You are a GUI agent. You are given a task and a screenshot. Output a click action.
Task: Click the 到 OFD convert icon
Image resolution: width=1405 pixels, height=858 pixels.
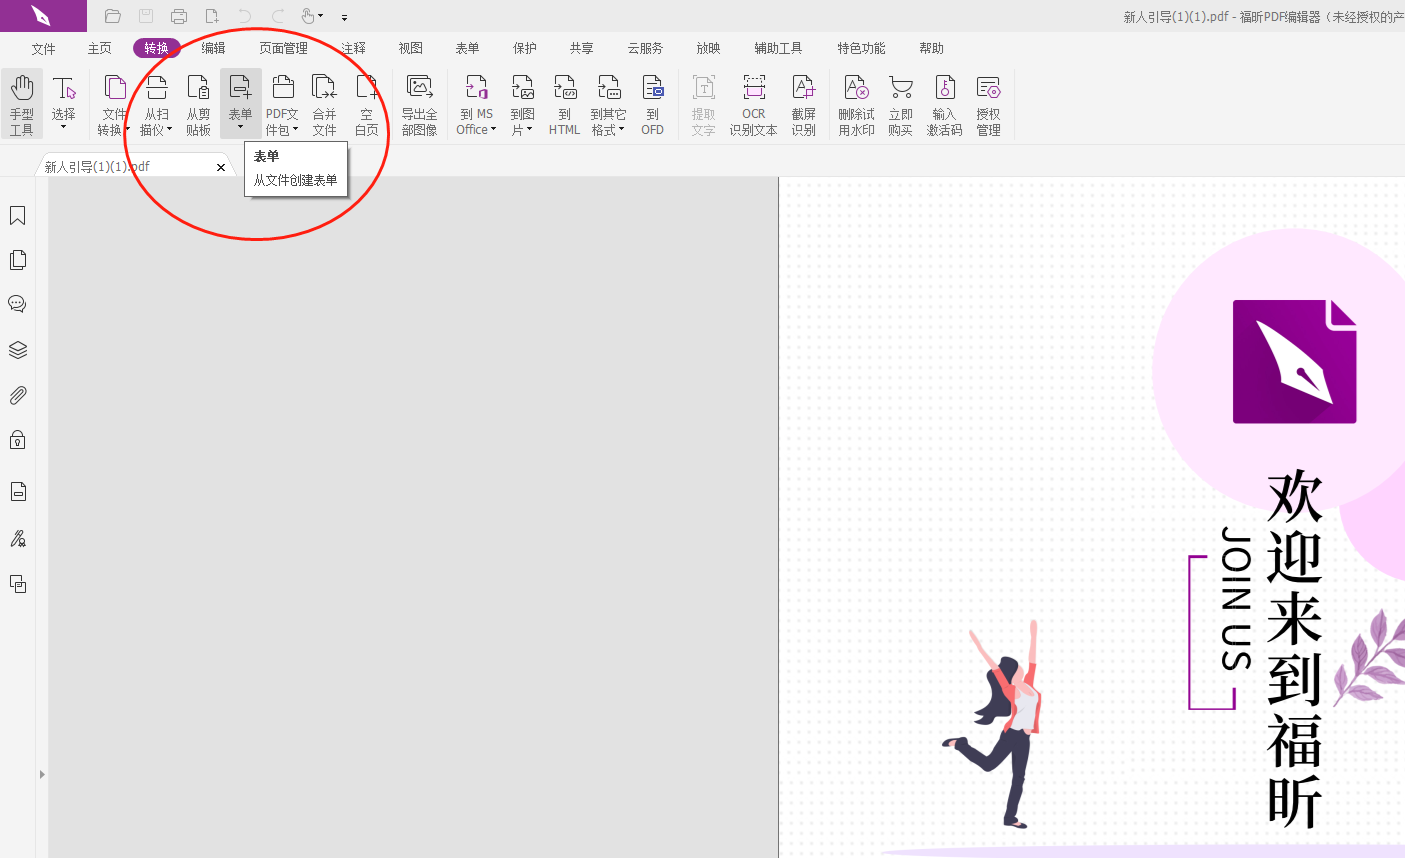pyautogui.click(x=652, y=104)
